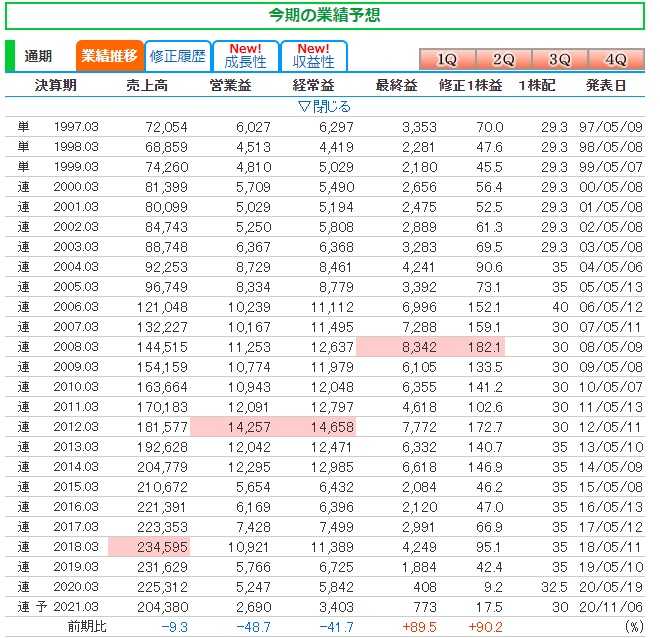The width and height of the screenshot is (660, 638).
Task: Click the 前期比 row label
Action: pyautogui.click(x=87, y=626)
